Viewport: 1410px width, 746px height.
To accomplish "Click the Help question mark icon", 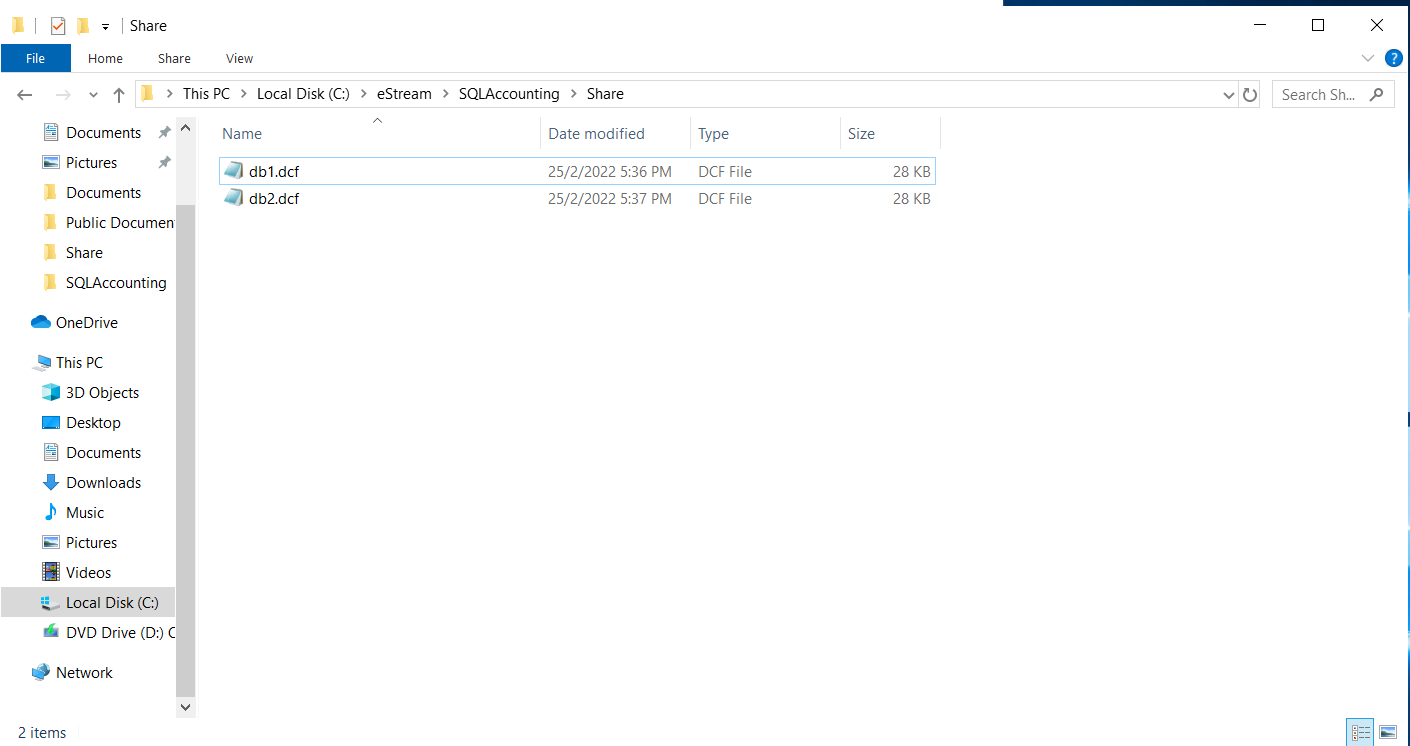I will tap(1393, 58).
